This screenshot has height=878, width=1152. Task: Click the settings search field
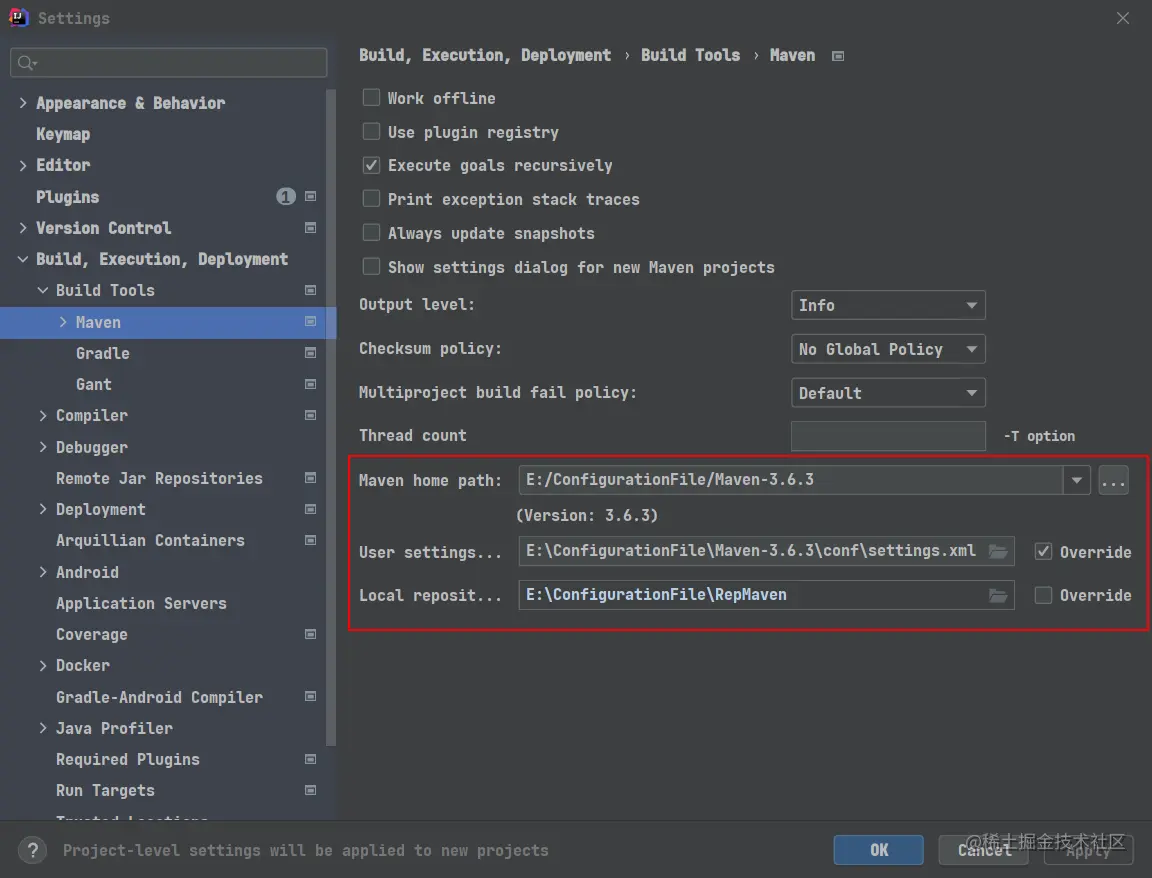pyautogui.click(x=169, y=62)
